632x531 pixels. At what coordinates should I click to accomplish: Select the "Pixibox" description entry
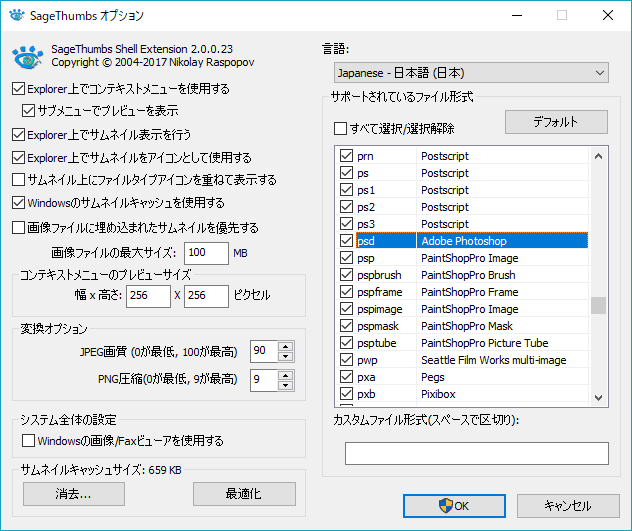point(438,394)
